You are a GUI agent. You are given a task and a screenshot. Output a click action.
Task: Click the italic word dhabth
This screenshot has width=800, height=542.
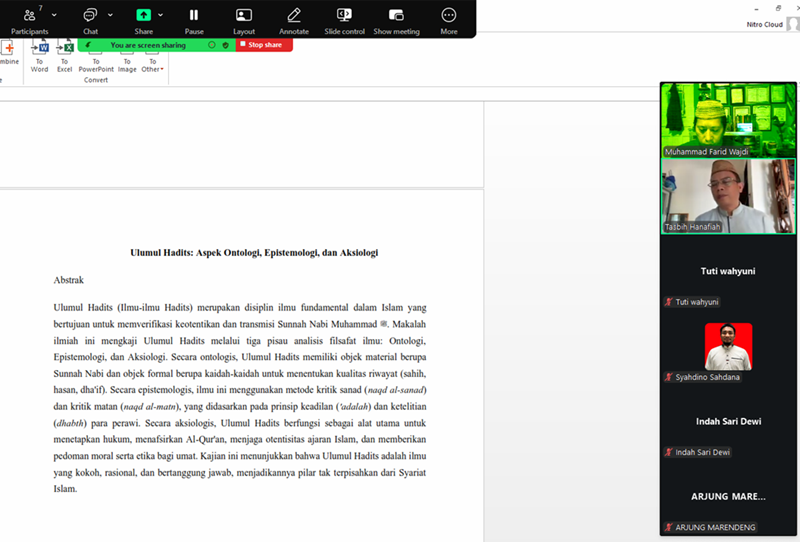point(71,423)
